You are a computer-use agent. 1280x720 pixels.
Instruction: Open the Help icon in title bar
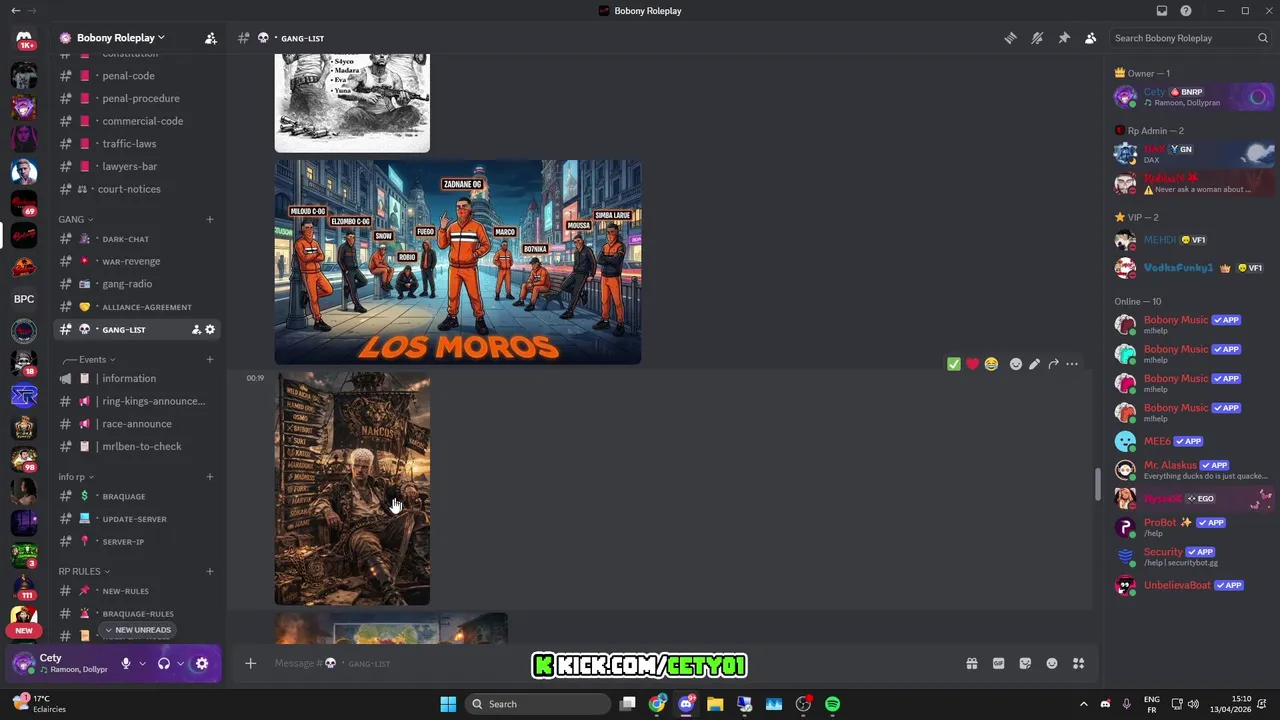1186,11
